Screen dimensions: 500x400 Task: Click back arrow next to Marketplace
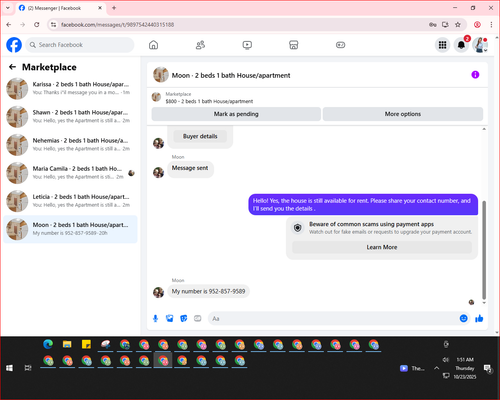pos(12,67)
